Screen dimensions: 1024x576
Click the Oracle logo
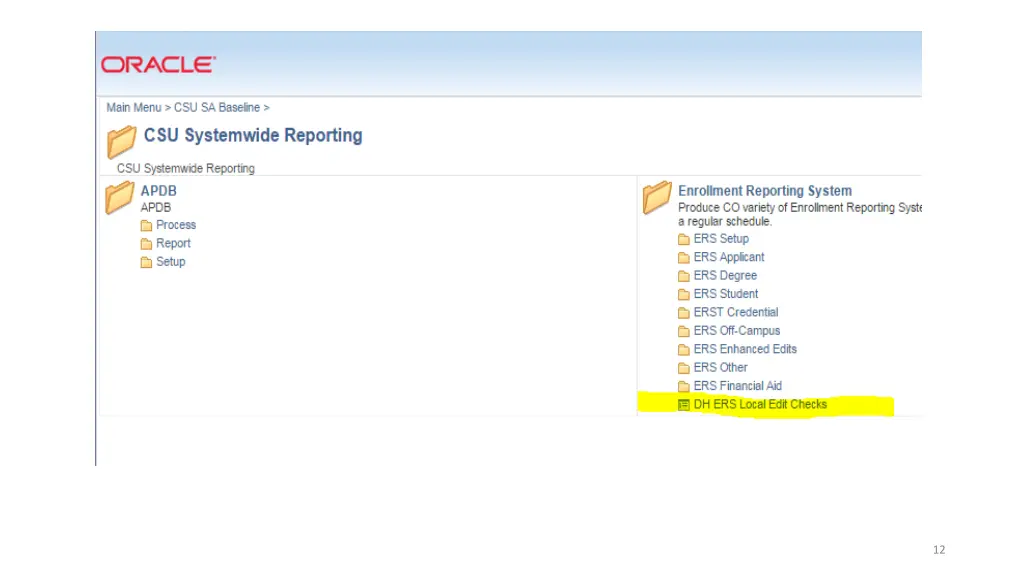click(x=158, y=65)
